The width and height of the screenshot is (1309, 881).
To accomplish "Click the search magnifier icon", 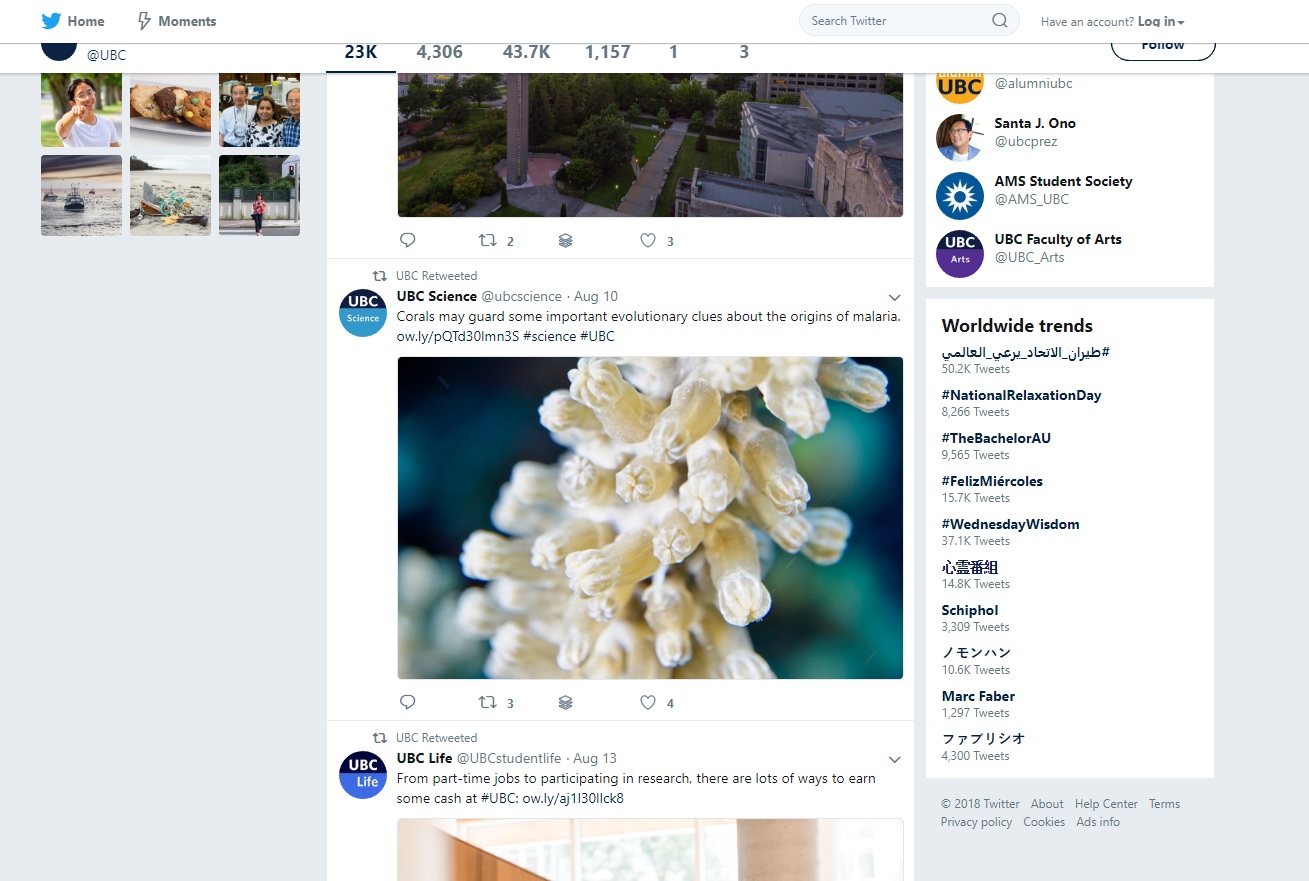I will click(1000, 20).
